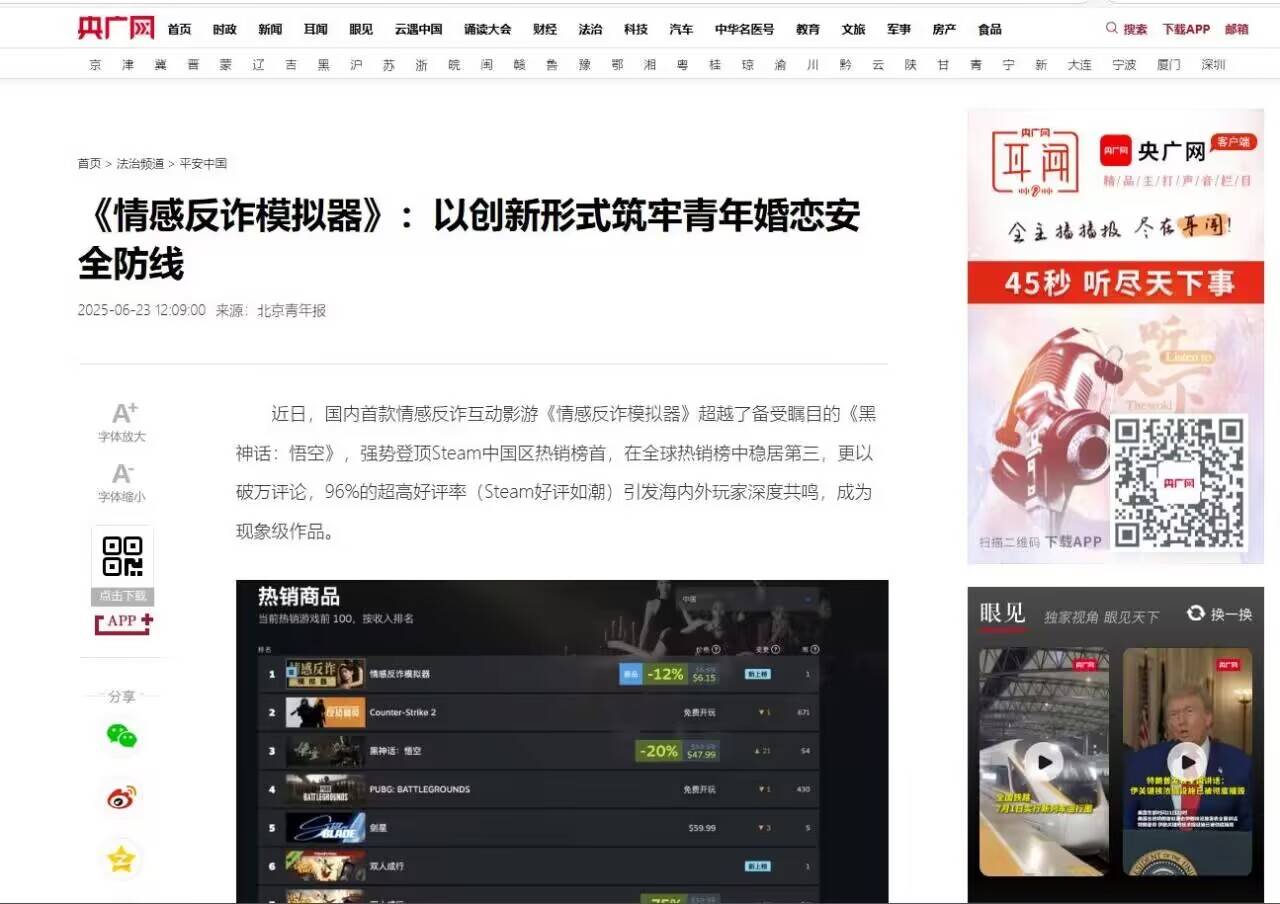
Task: Play the high-speed train video
Action: [x=1043, y=763]
